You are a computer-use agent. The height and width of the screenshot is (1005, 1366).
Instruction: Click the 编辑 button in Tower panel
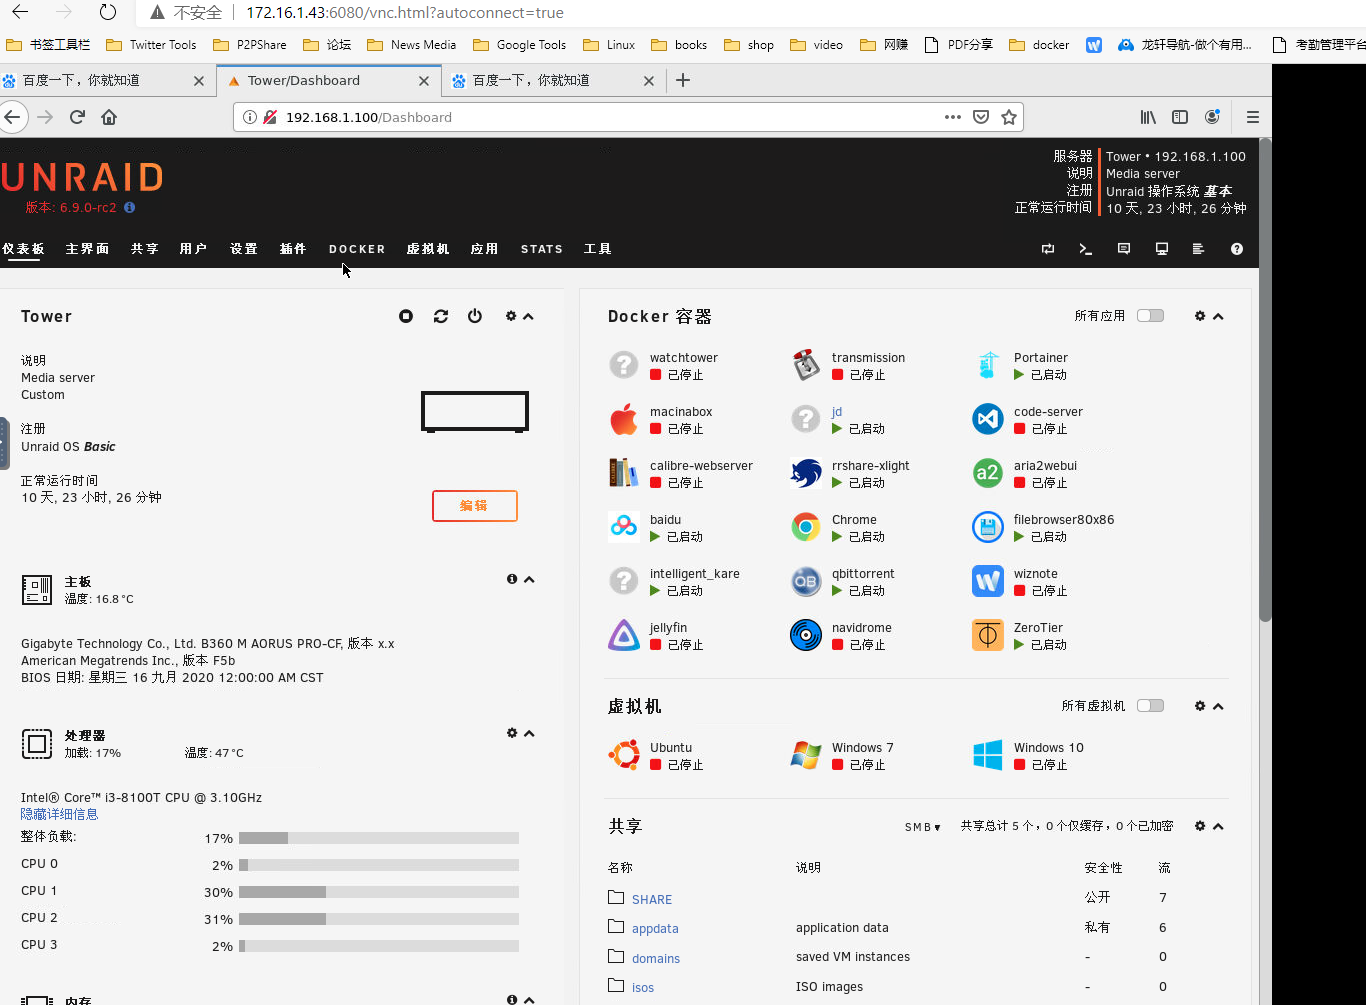(x=475, y=506)
